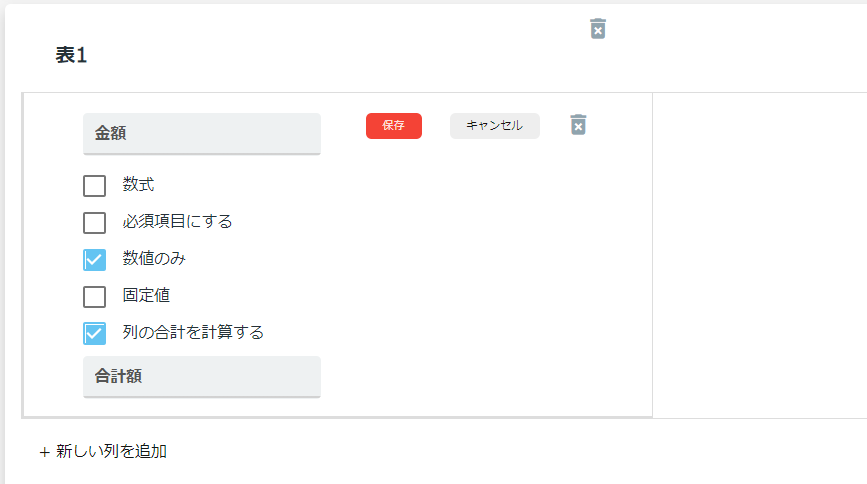
Task: Enable the 必須項目にする checkbox
Action: pos(95,223)
